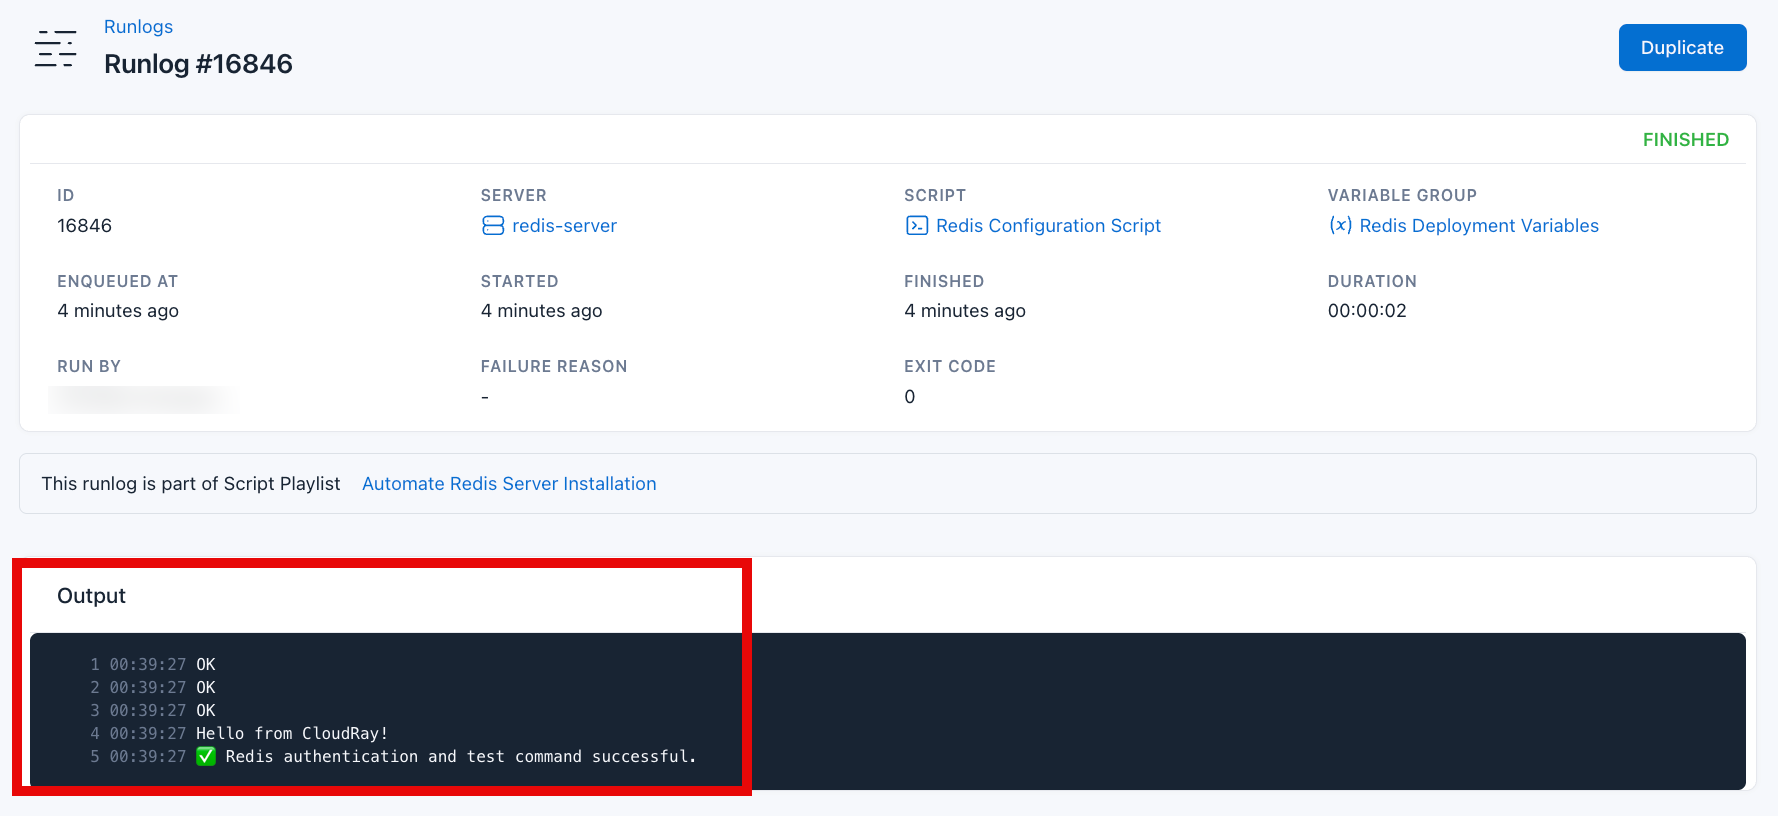Click the Output section heading
Viewport: 1778px width, 816px height.
click(x=91, y=596)
